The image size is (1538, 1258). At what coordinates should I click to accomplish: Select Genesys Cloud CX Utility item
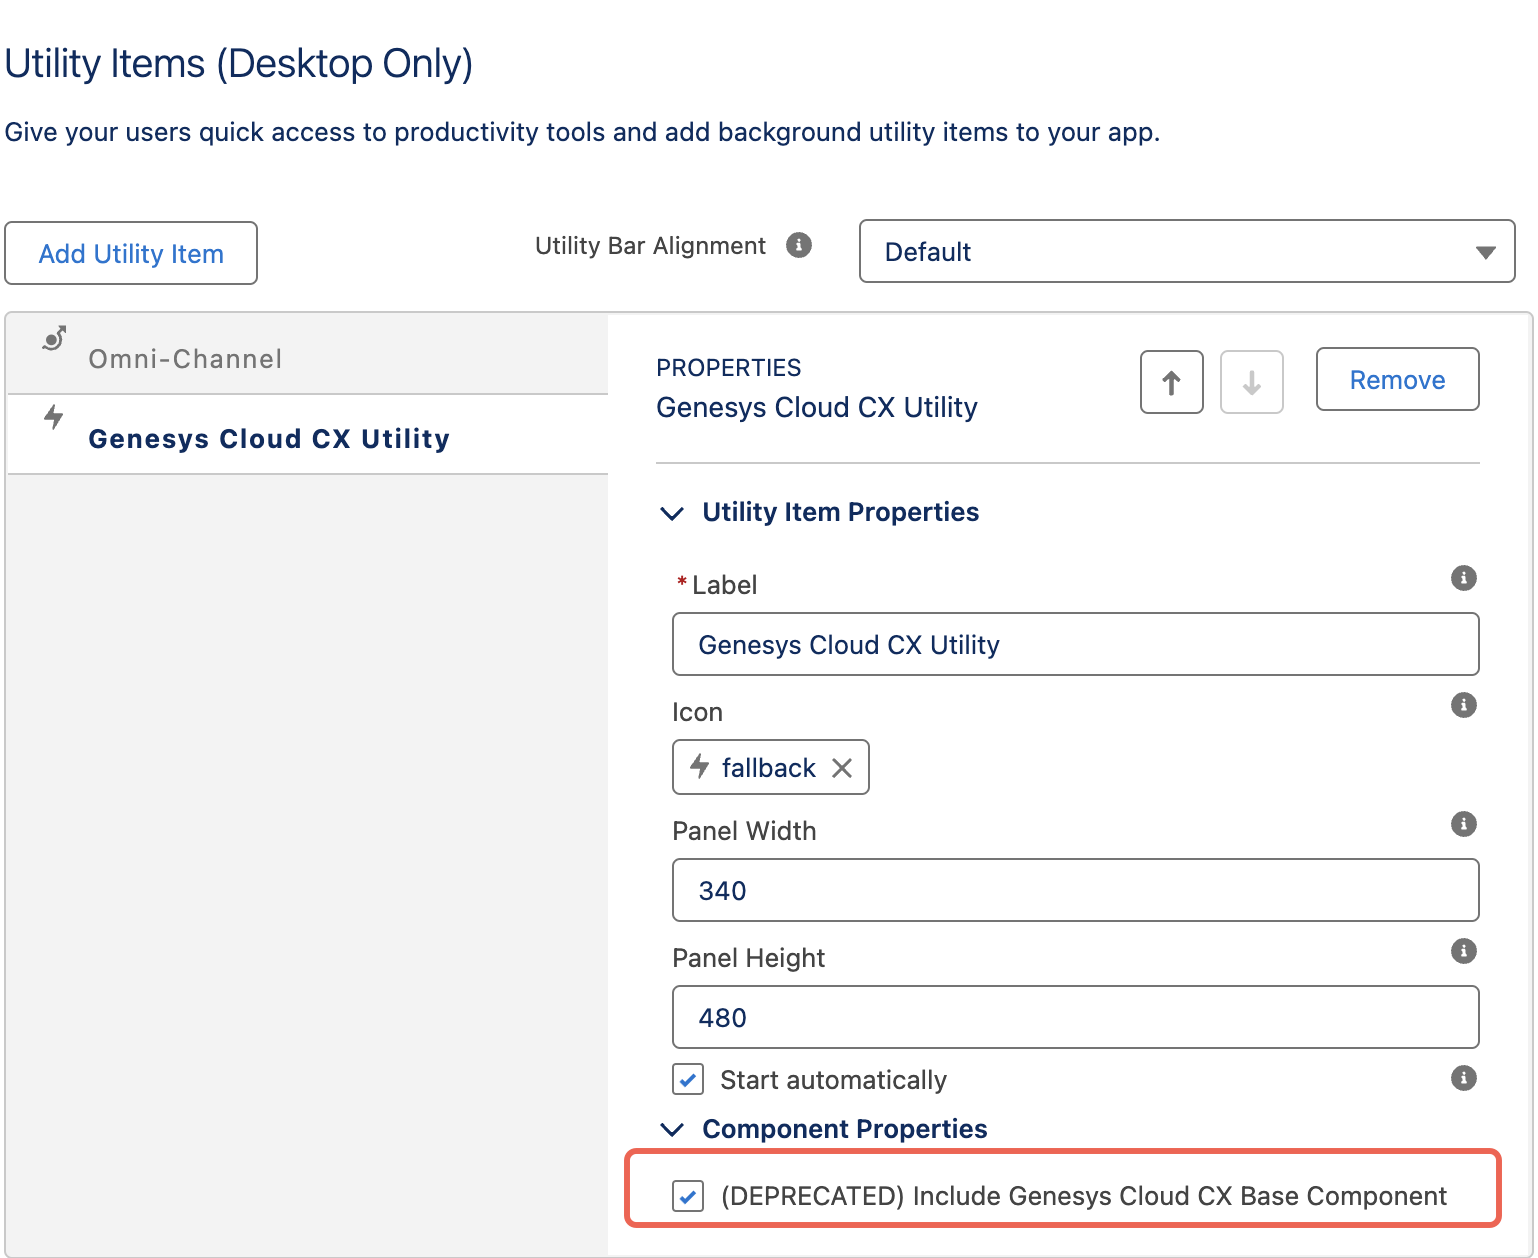tap(308, 436)
